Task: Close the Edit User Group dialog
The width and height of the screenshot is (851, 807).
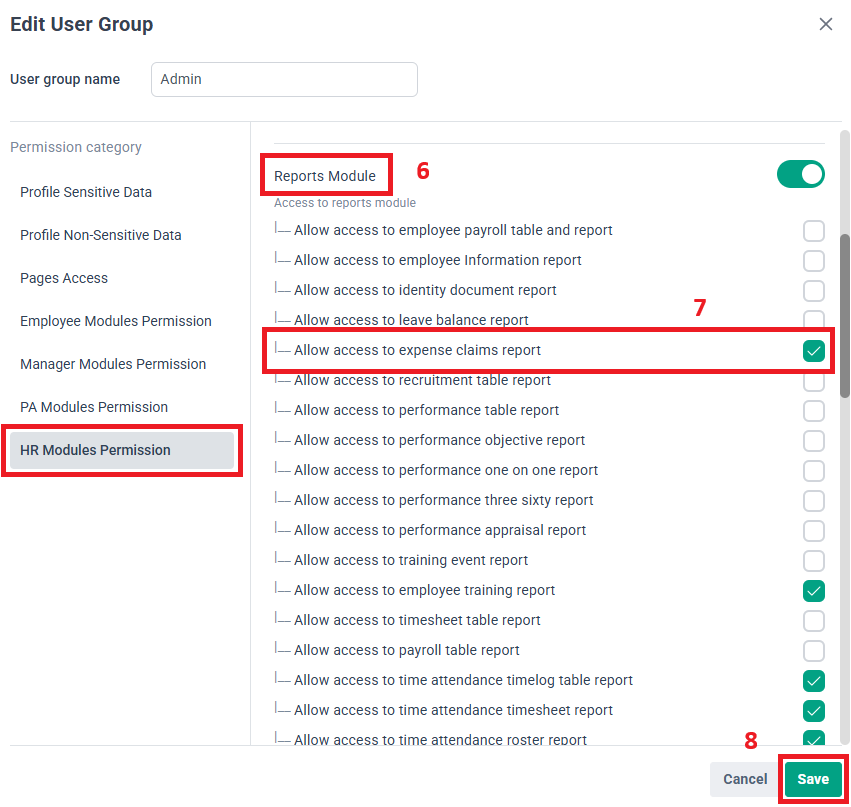Action: pos(825,24)
